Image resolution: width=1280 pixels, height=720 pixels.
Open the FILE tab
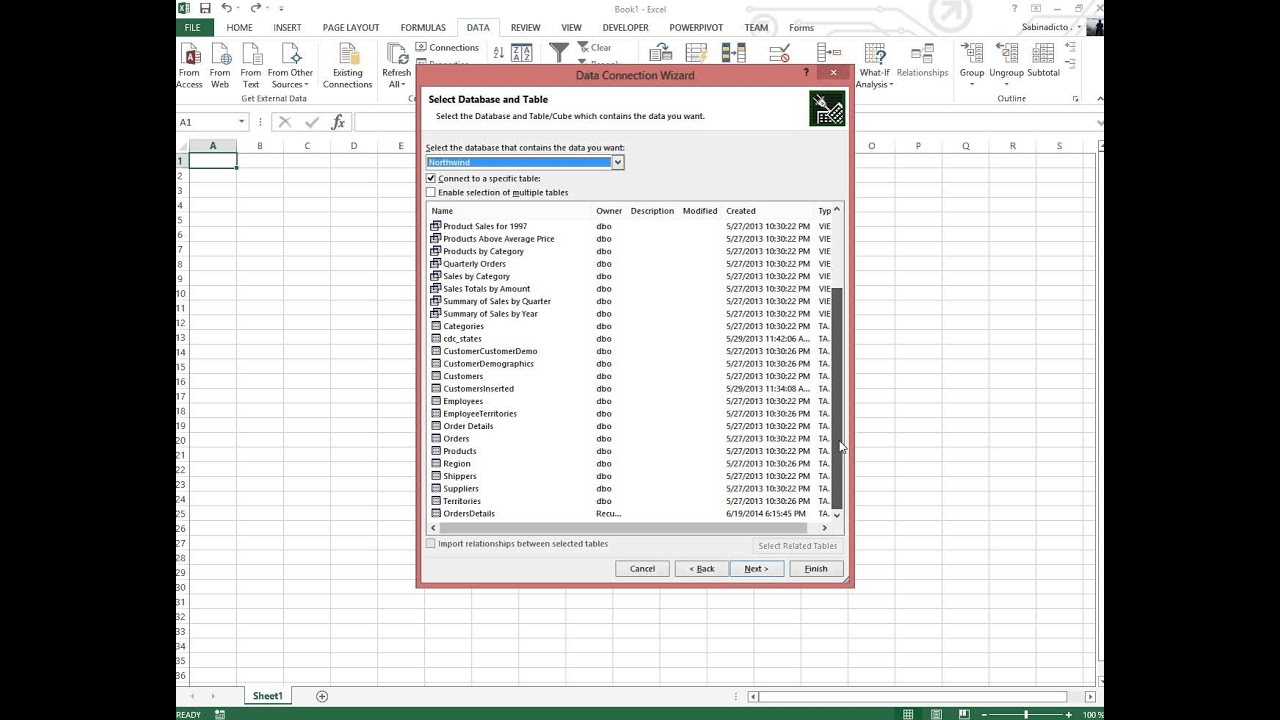[192, 27]
